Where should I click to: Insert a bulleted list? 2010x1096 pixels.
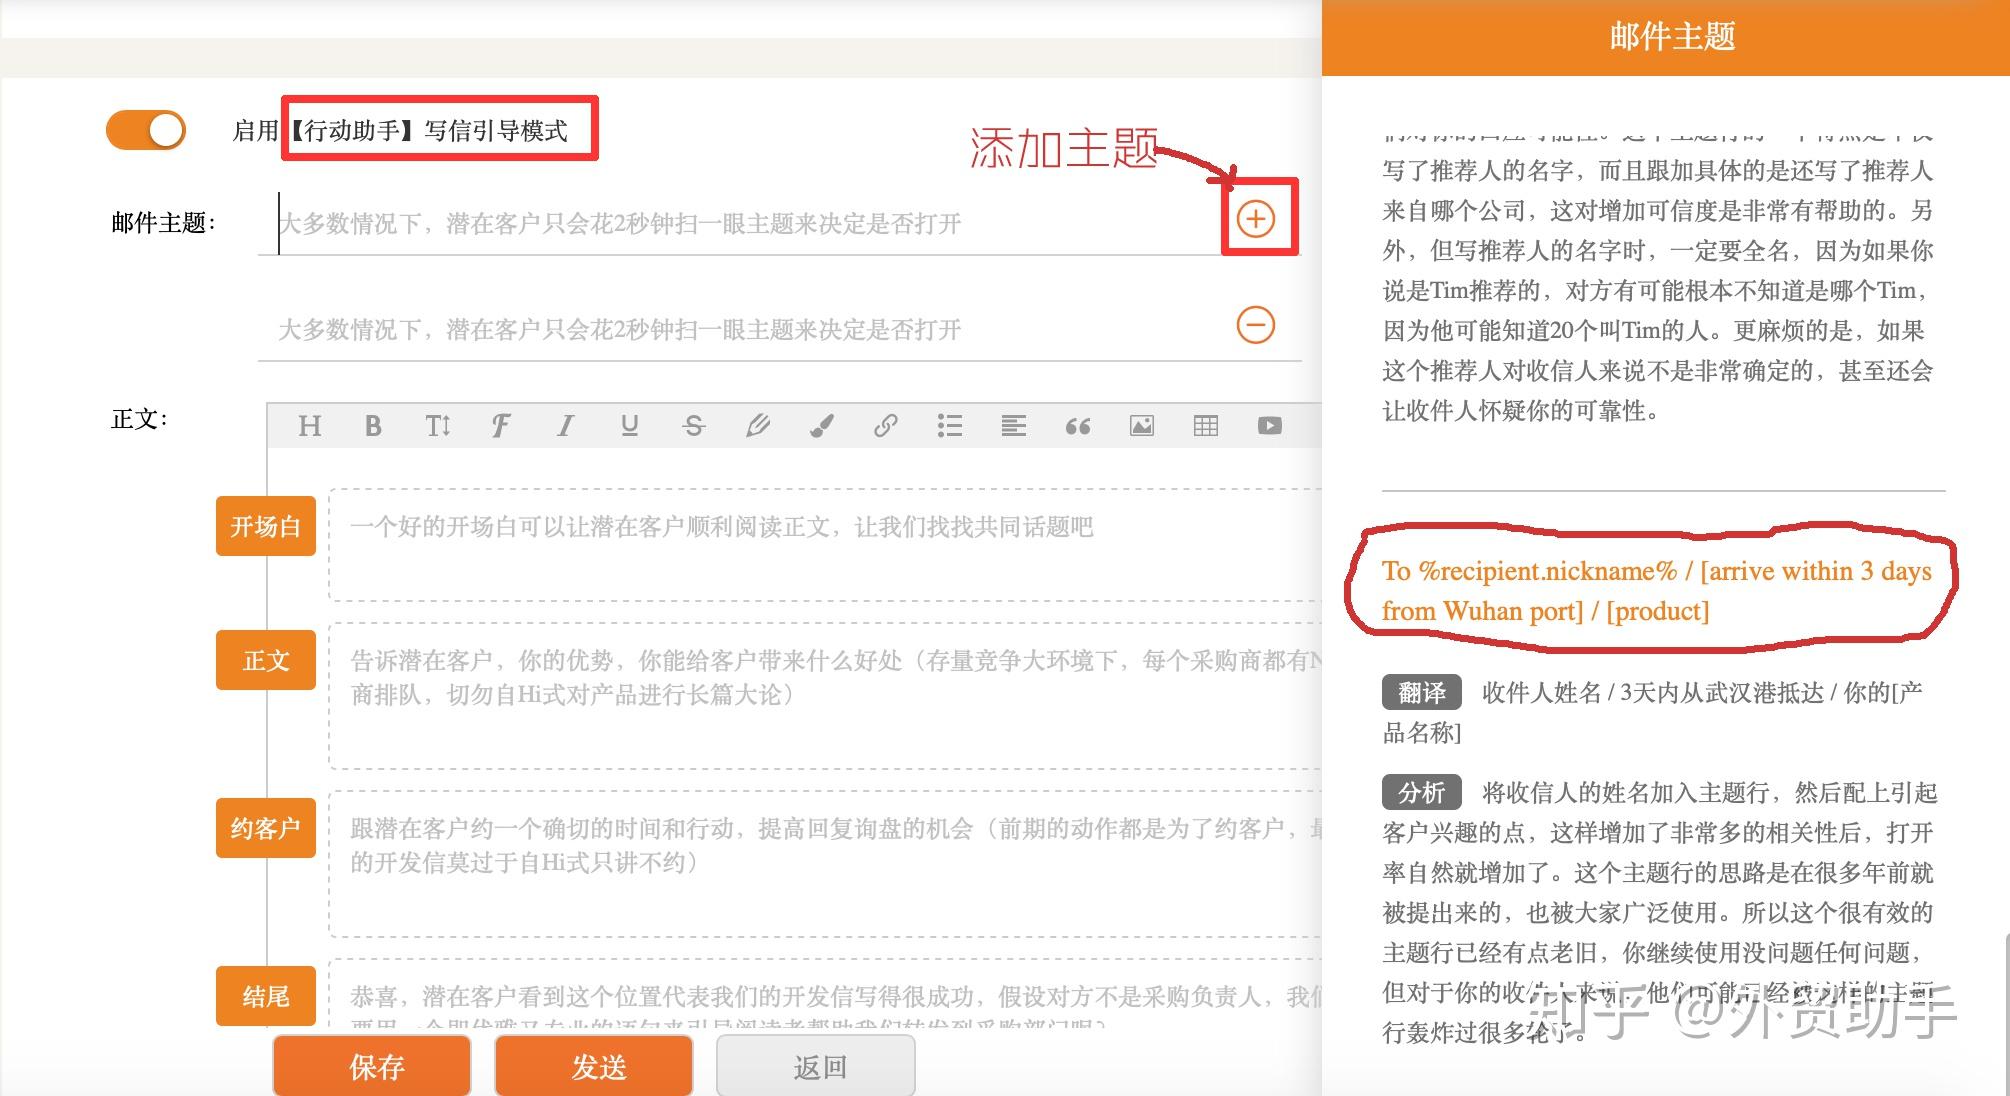(949, 426)
